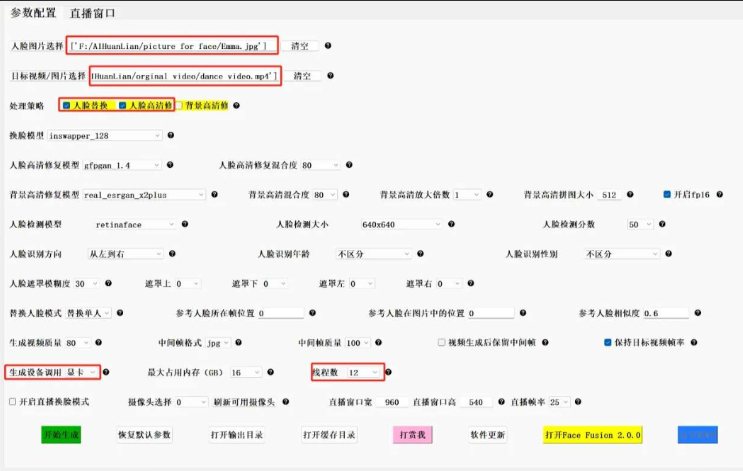Enable 视频生成后保留中间帧 checkbox

pos(441,342)
